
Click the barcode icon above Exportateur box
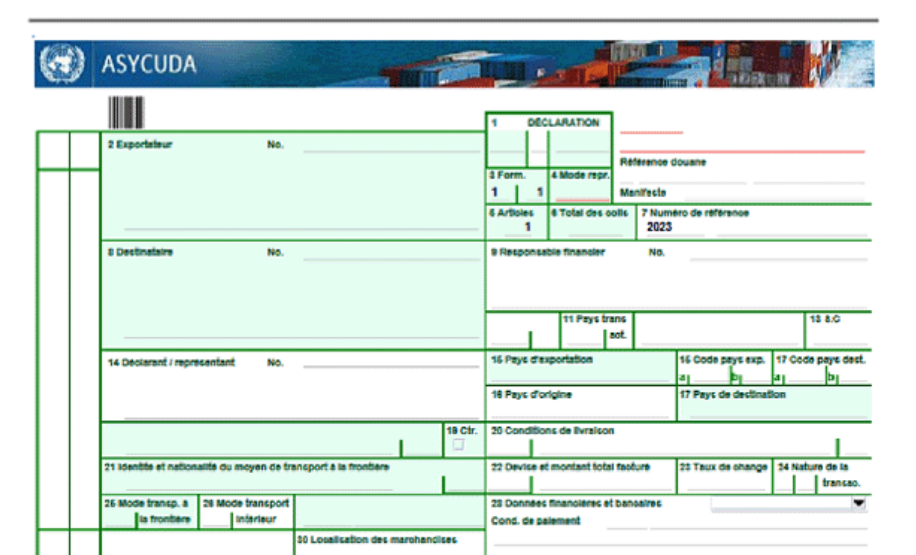coord(127,113)
